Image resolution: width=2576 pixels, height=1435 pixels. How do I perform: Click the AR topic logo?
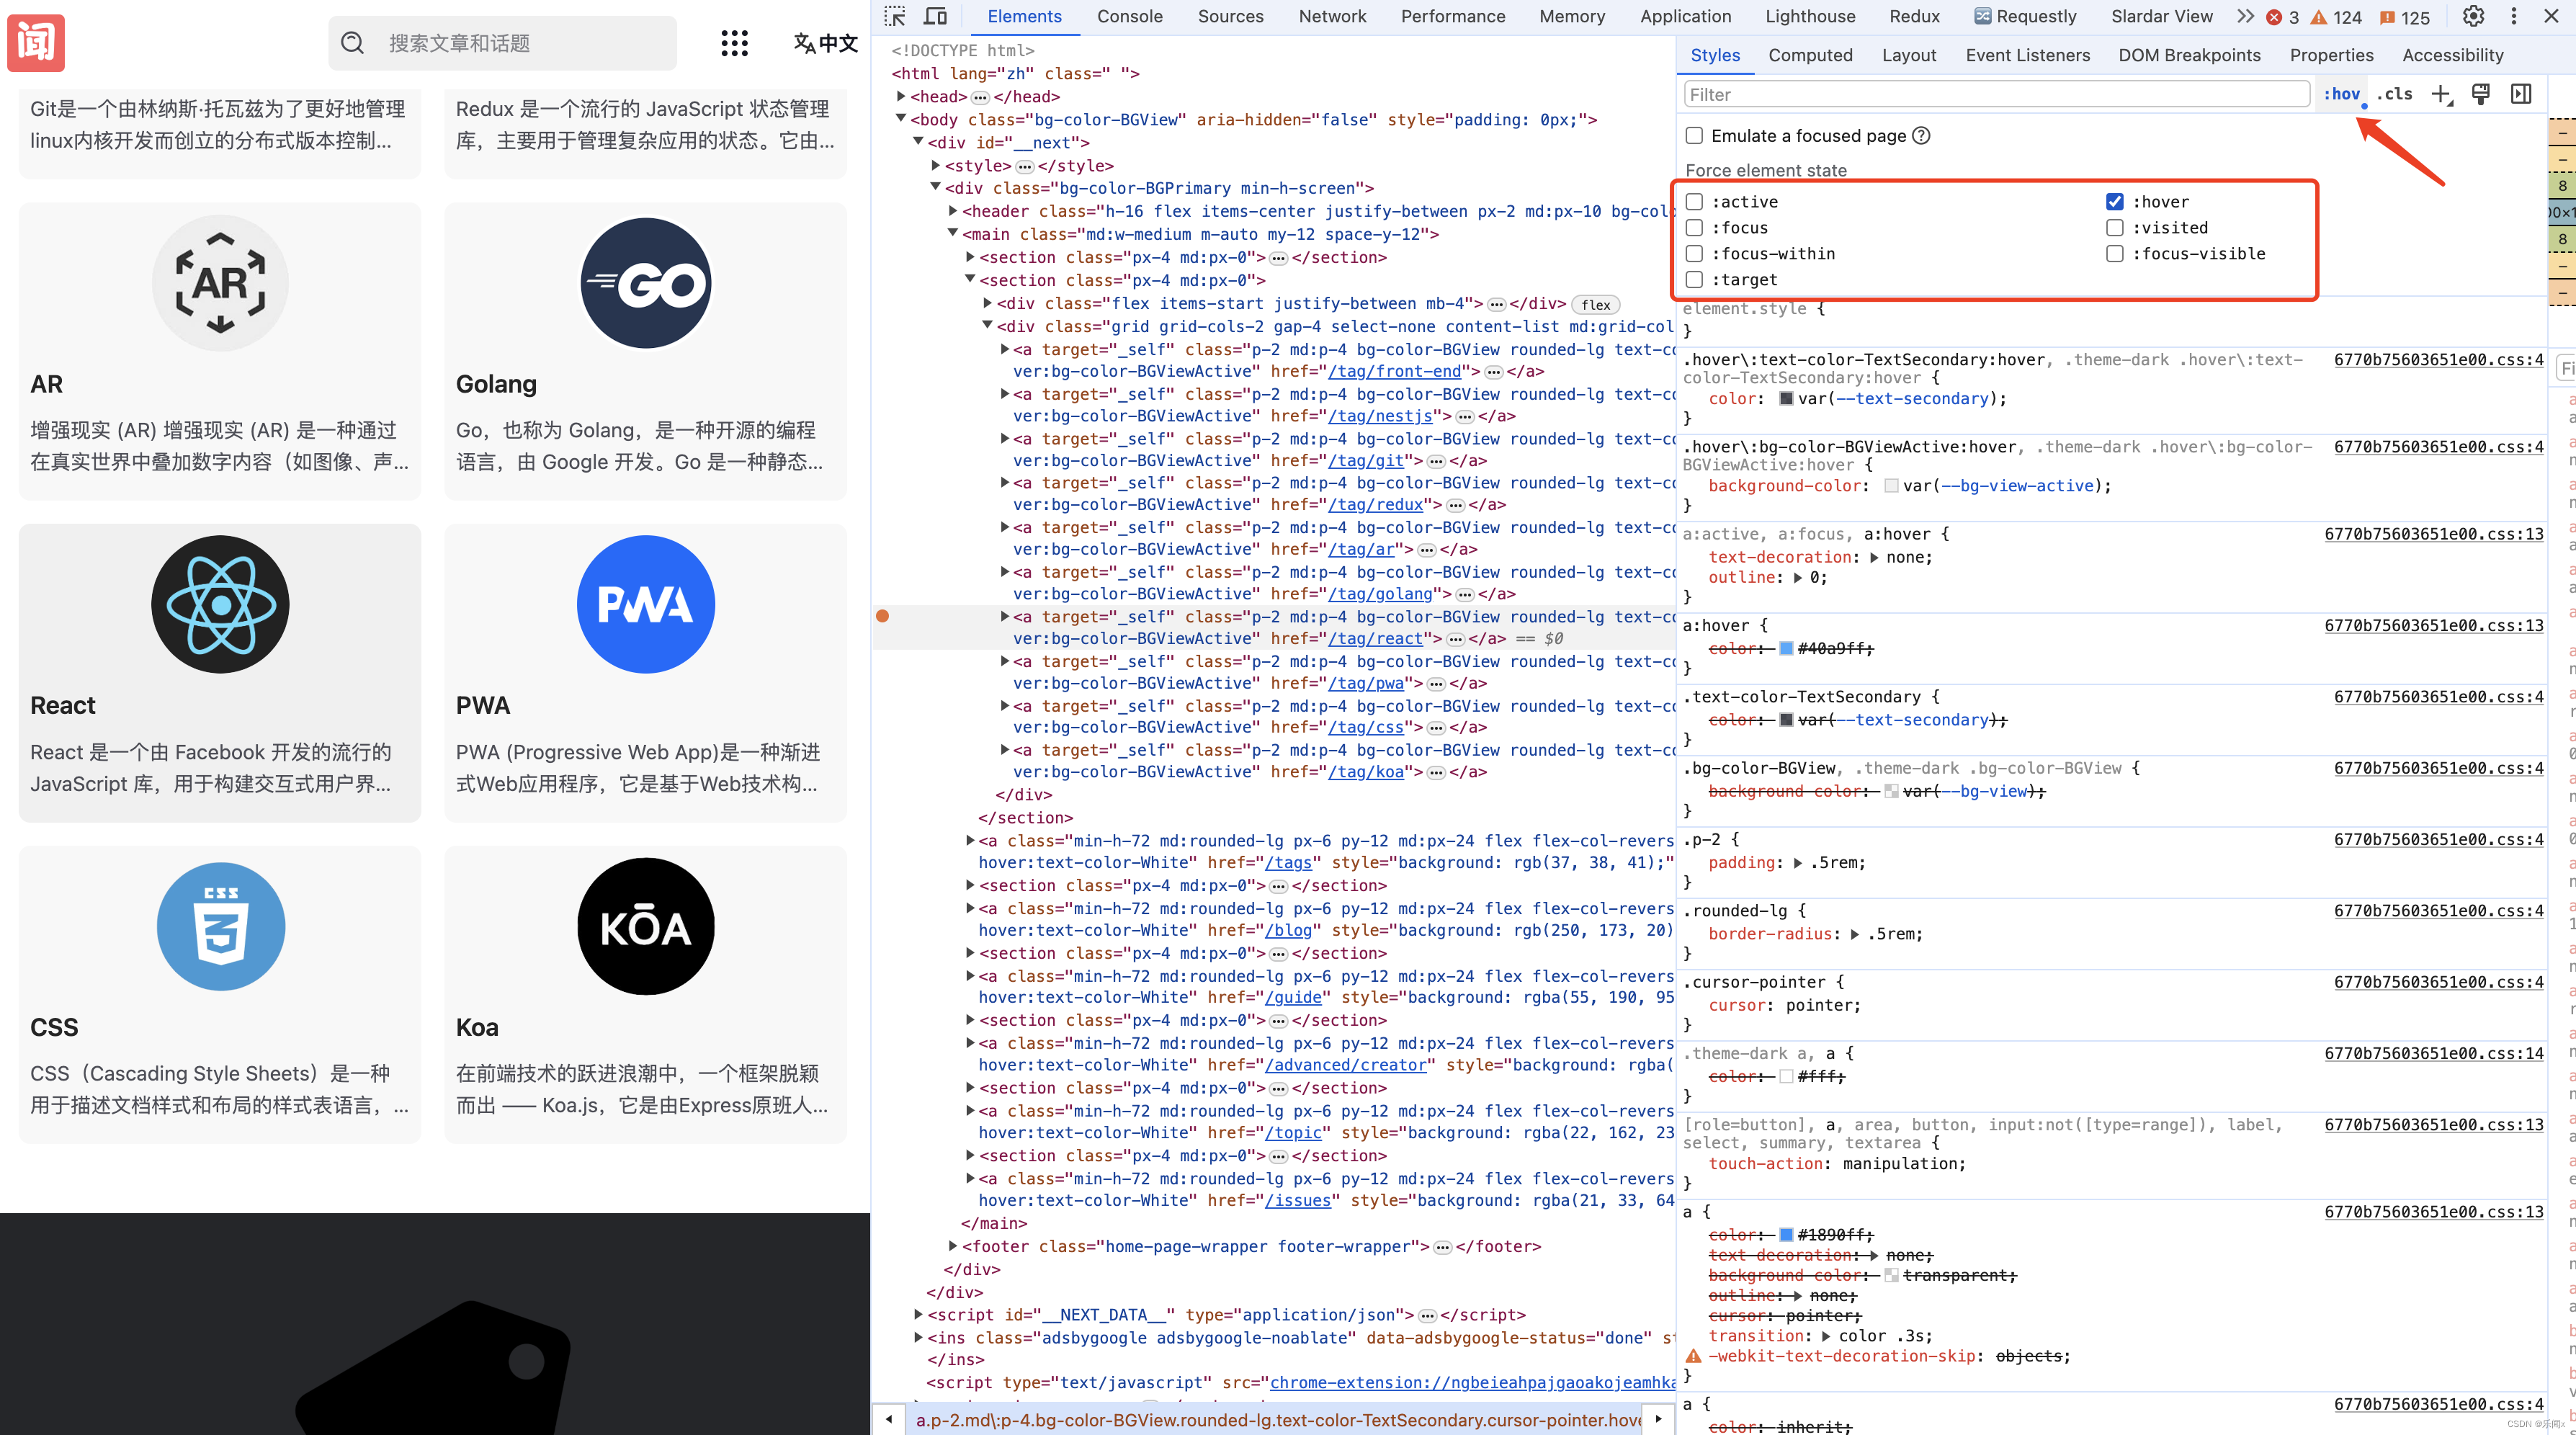[220, 283]
